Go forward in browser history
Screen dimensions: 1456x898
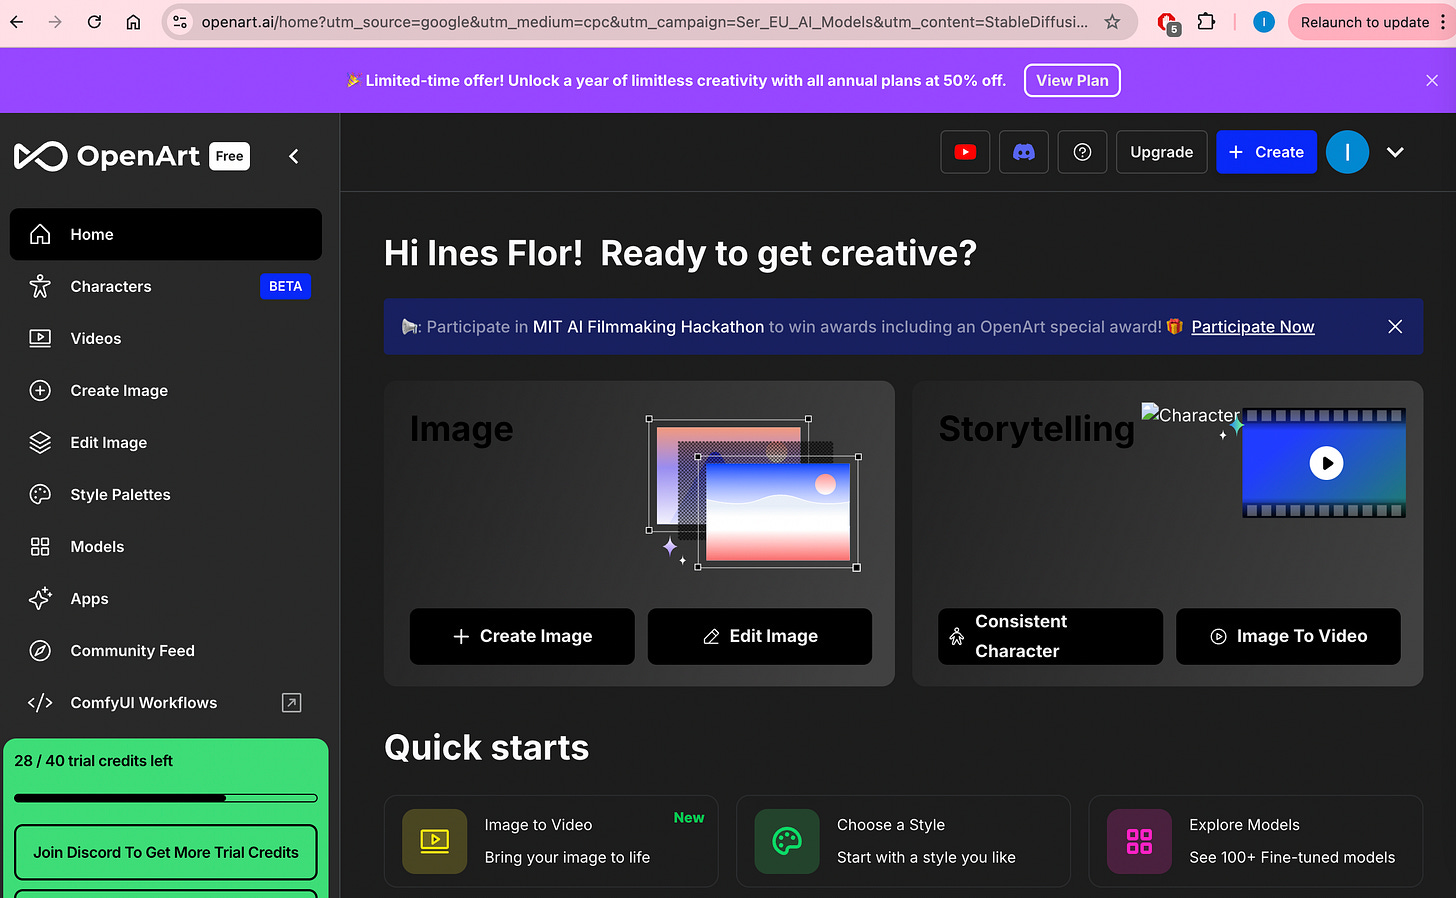tap(55, 22)
